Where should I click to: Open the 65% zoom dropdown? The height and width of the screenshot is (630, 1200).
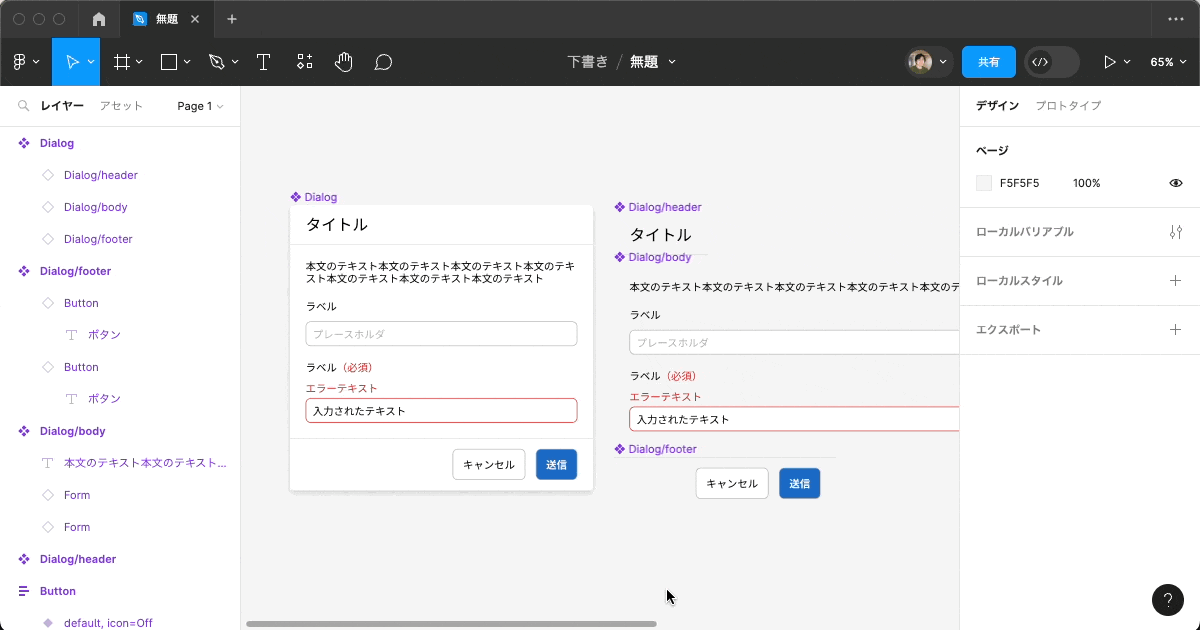coord(1168,61)
